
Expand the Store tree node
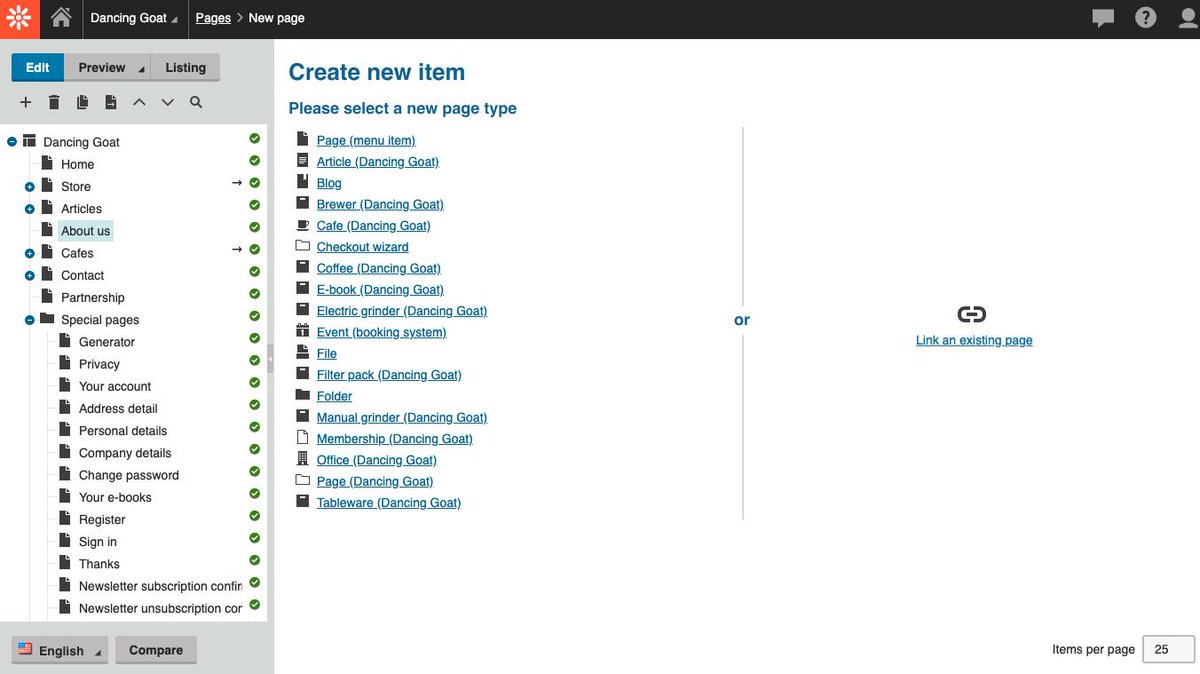pyautogui.click(x=30, y=187)
